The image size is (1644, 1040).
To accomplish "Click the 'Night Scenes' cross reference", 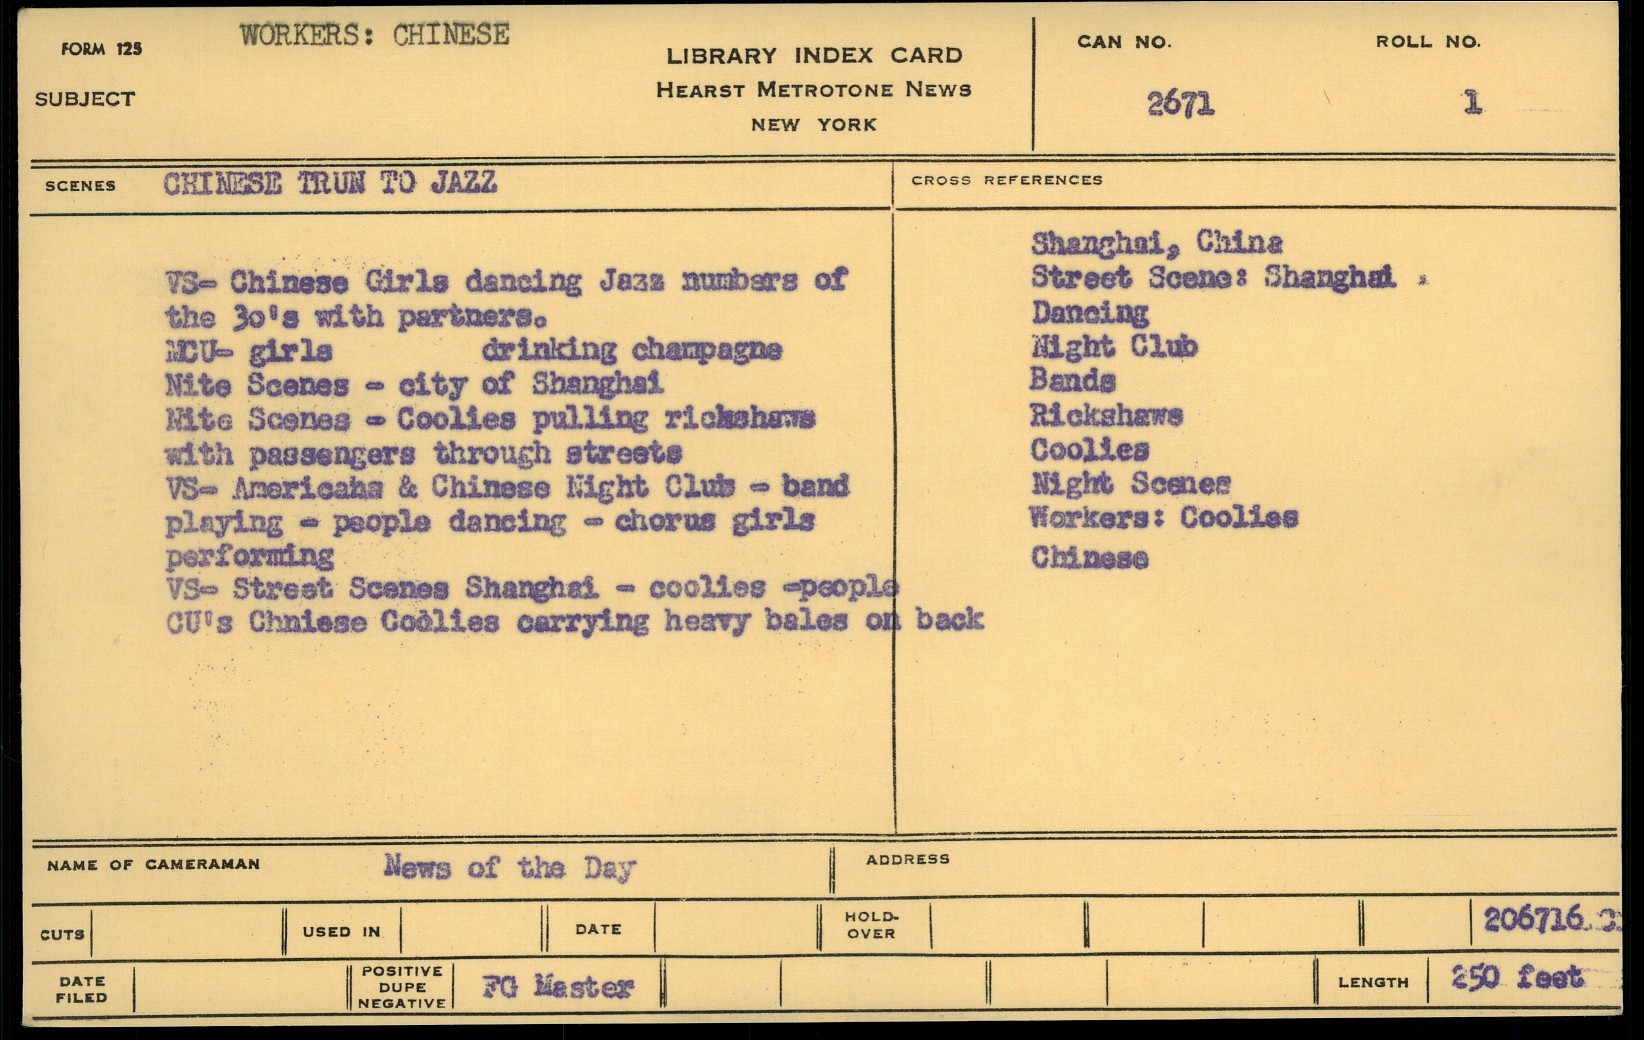I will [x=1130, y=484].
